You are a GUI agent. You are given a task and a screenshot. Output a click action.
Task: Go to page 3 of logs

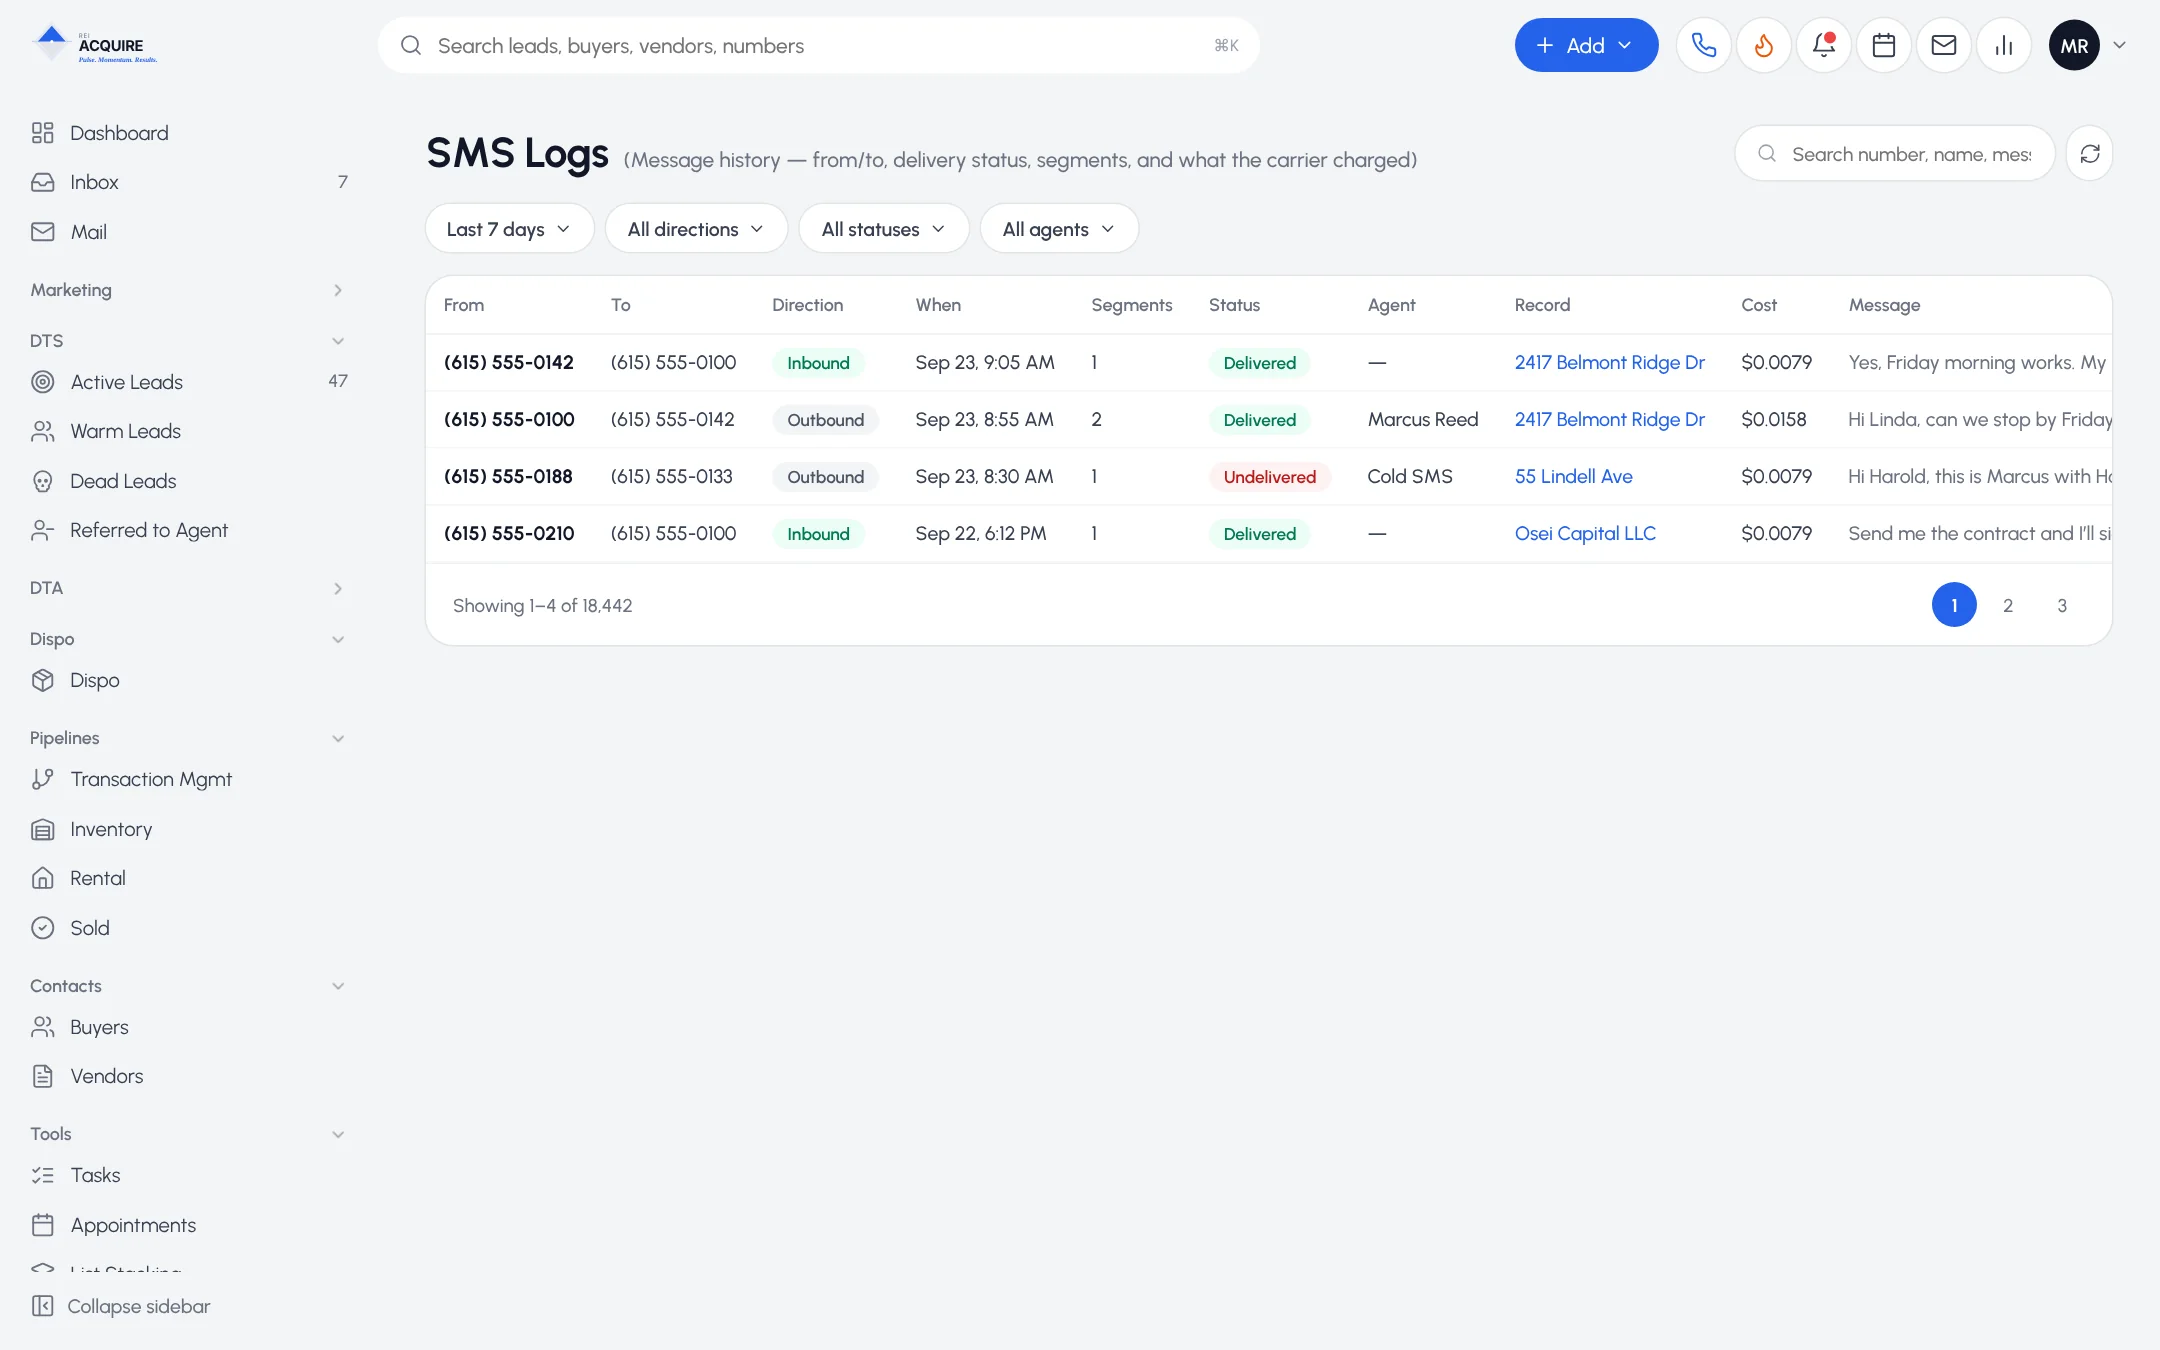[2062, 605]
